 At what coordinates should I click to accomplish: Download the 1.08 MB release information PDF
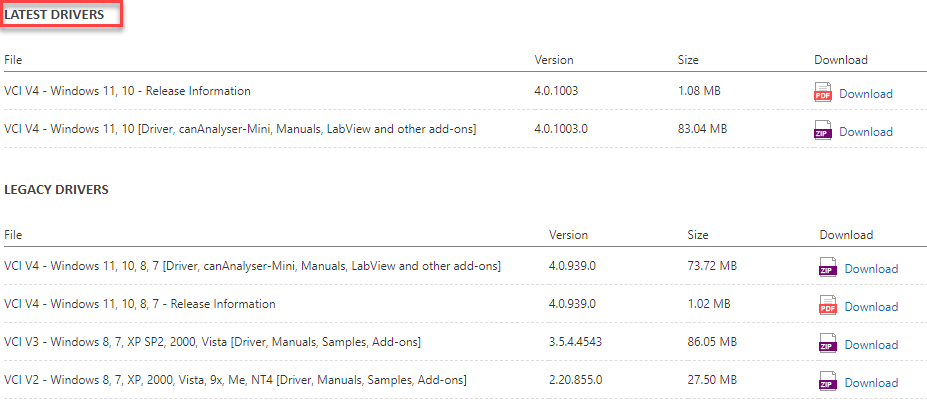(865, 94)
